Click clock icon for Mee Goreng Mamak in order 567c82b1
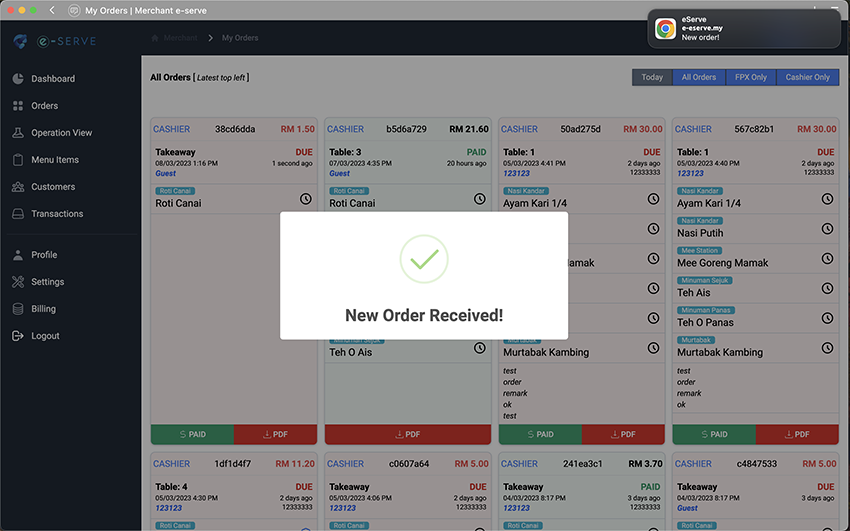 point(827,258)
